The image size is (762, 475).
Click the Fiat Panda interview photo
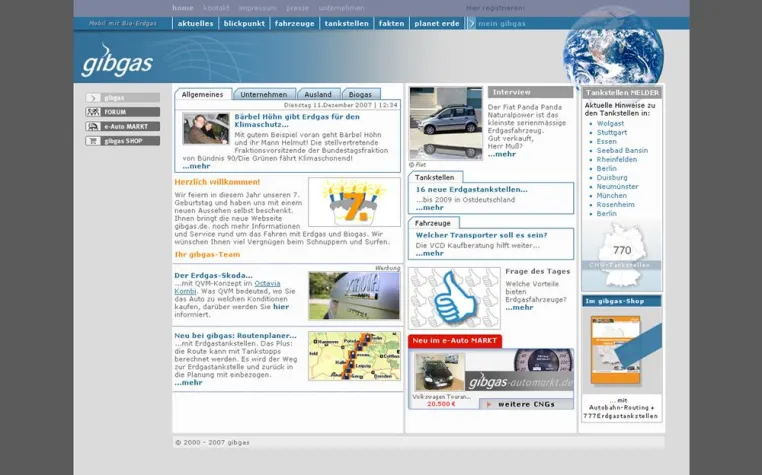click(446, 123)
